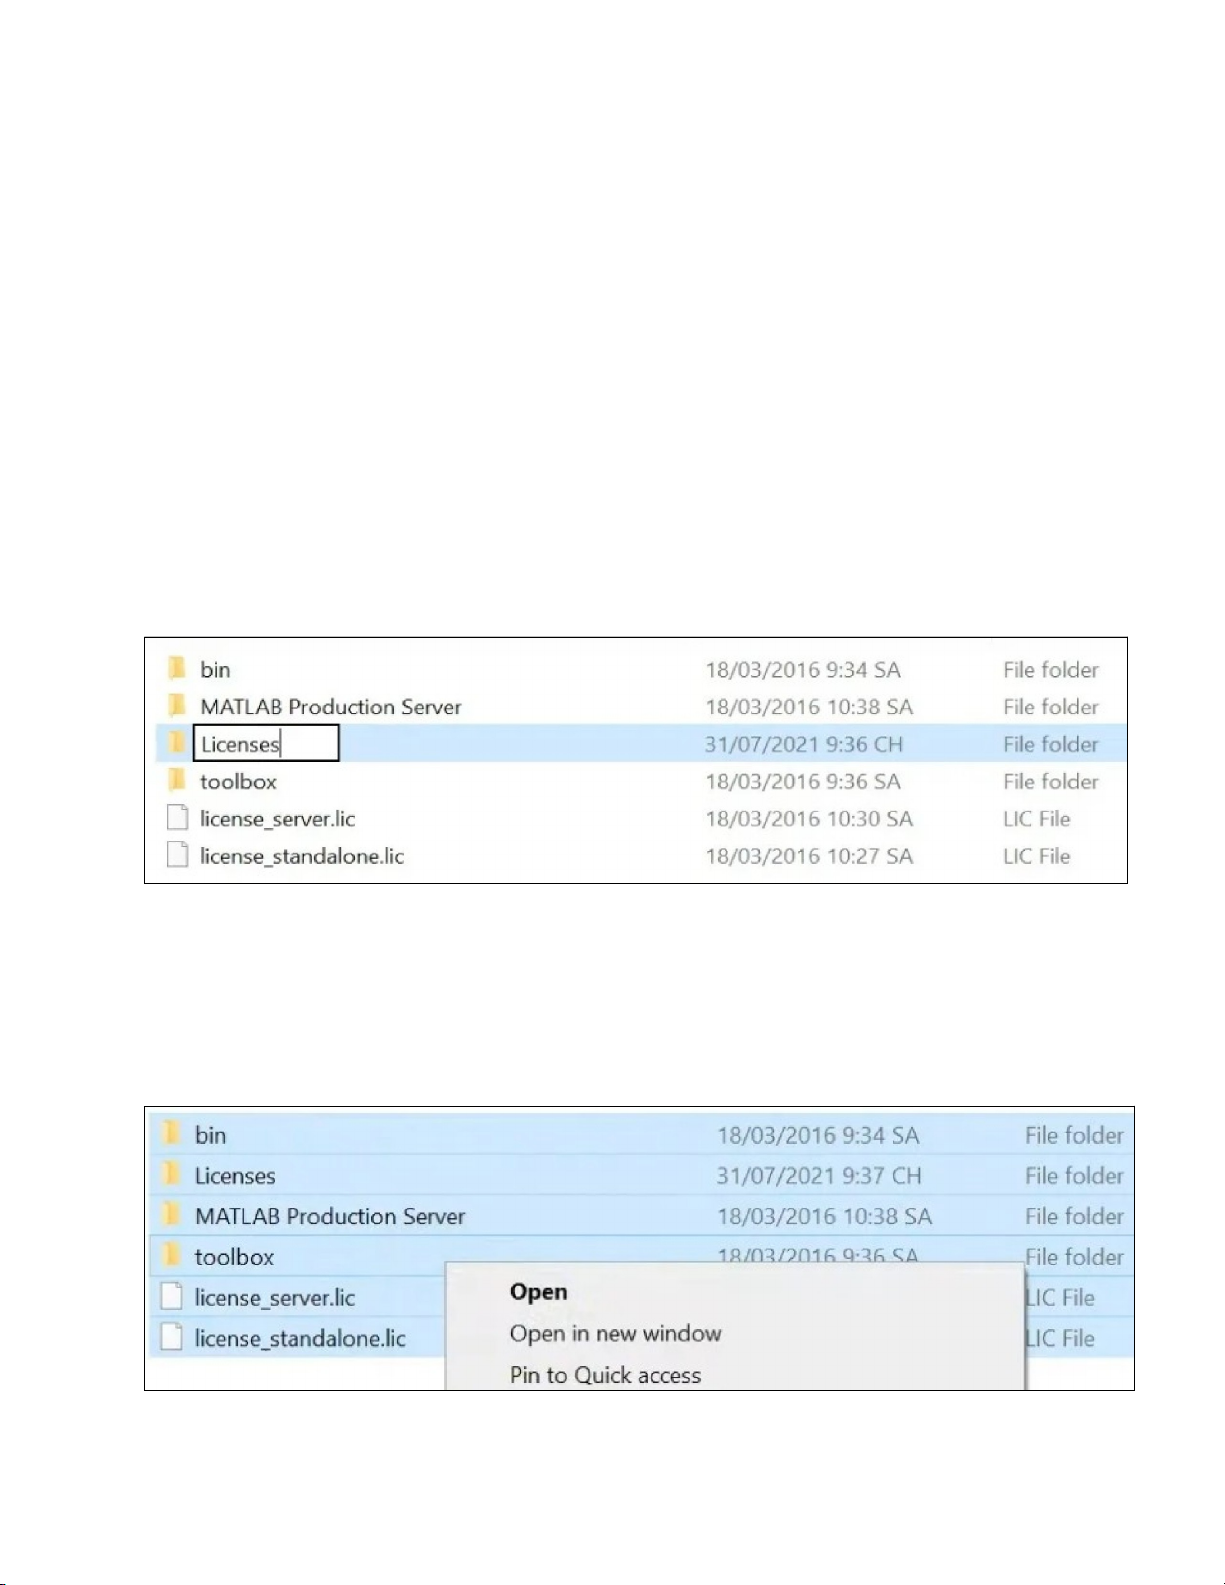Click the license_standalone.lic file icon in the upper list
Screen dimensions: 1225x1585
(x=177, y=855)
